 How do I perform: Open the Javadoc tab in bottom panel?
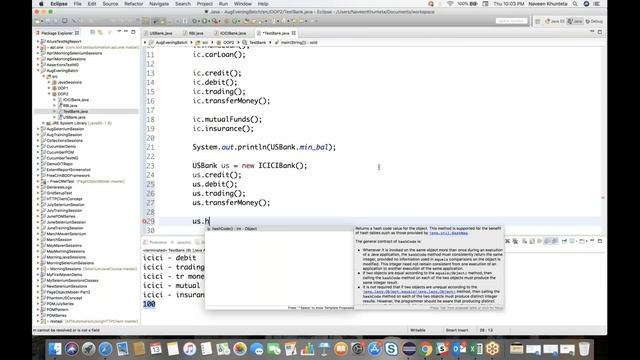pos(181,242)
